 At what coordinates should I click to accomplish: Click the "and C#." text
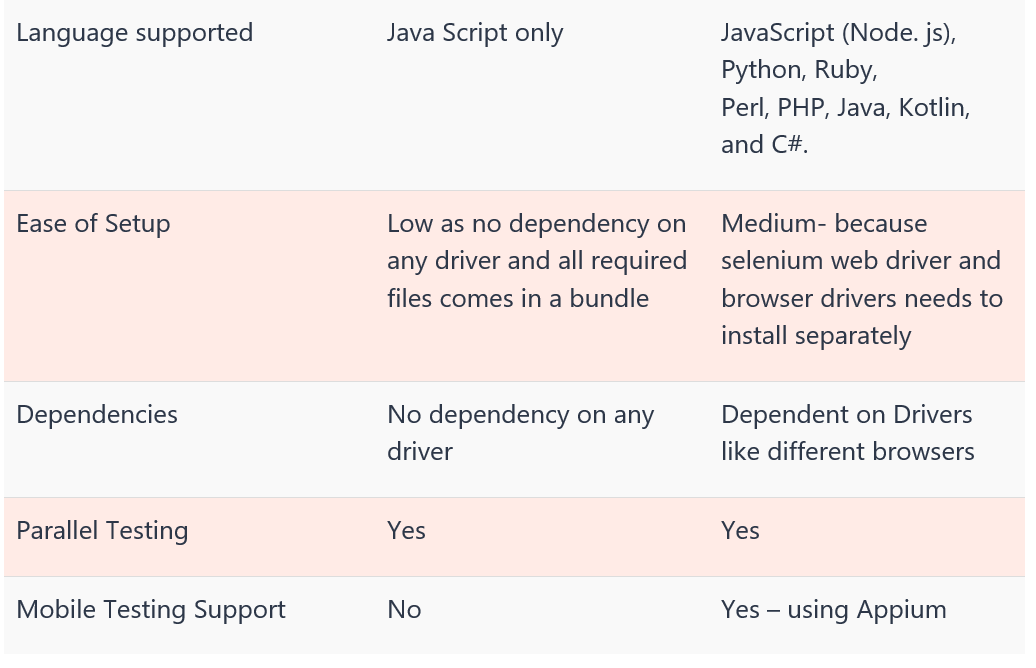coord(764,145)
